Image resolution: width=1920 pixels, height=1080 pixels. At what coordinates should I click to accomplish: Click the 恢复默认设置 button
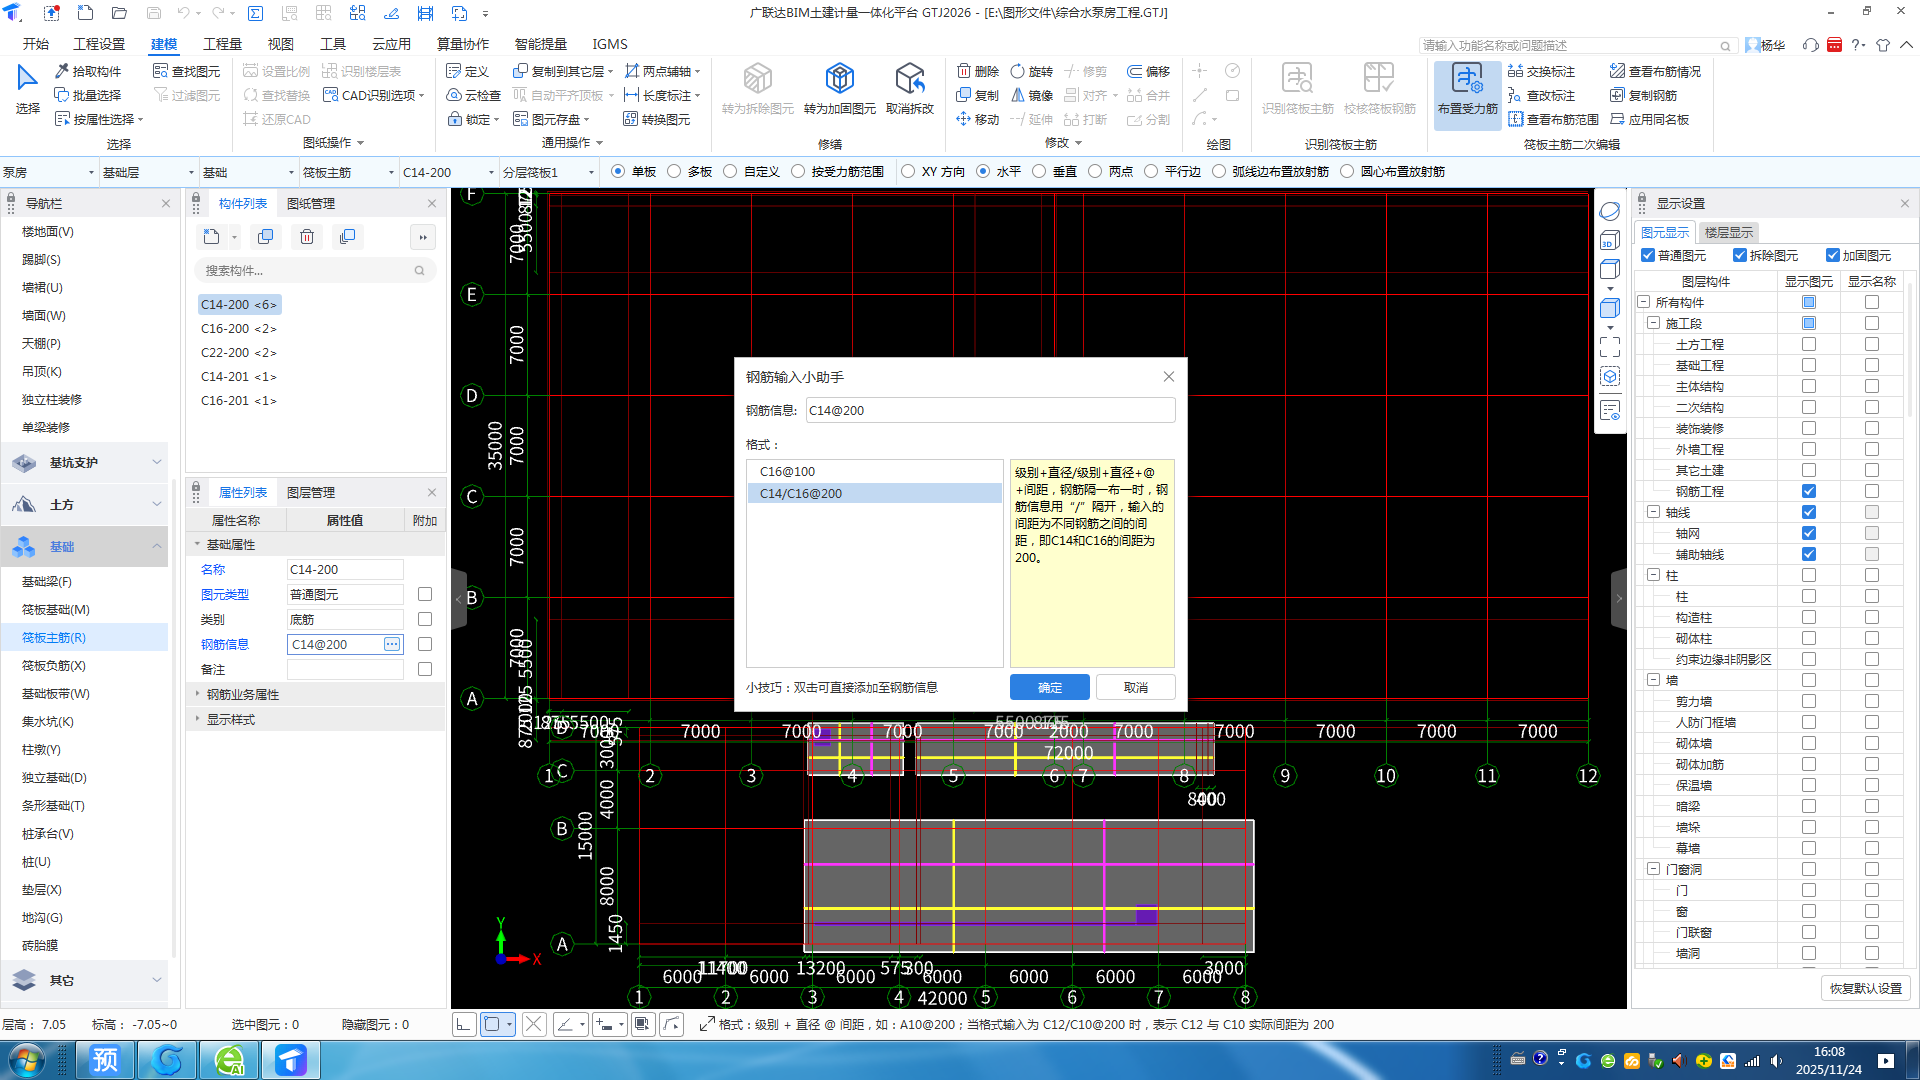tap(1865, 988)
